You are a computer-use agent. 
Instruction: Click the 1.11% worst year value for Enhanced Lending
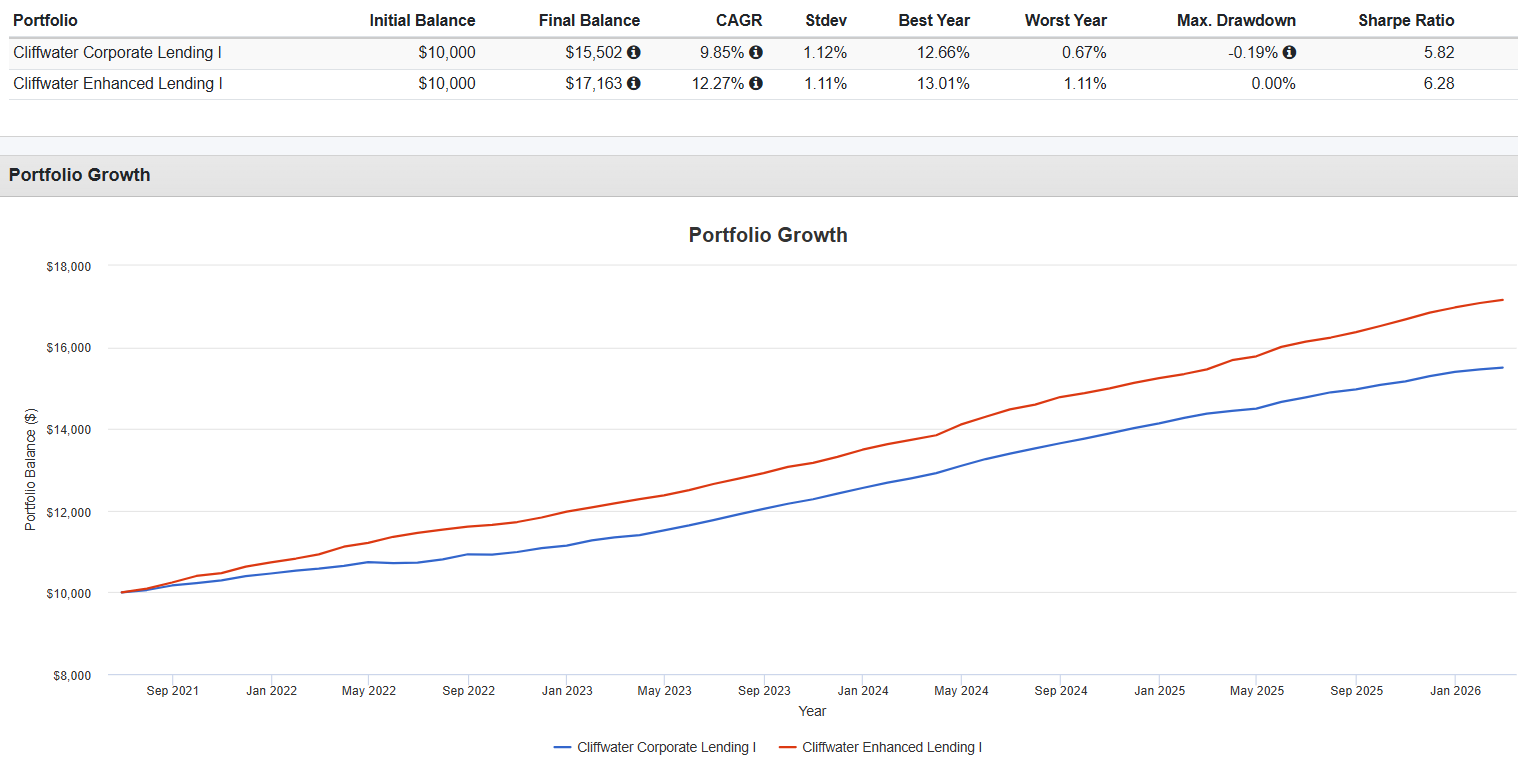tap(1085, 84)
